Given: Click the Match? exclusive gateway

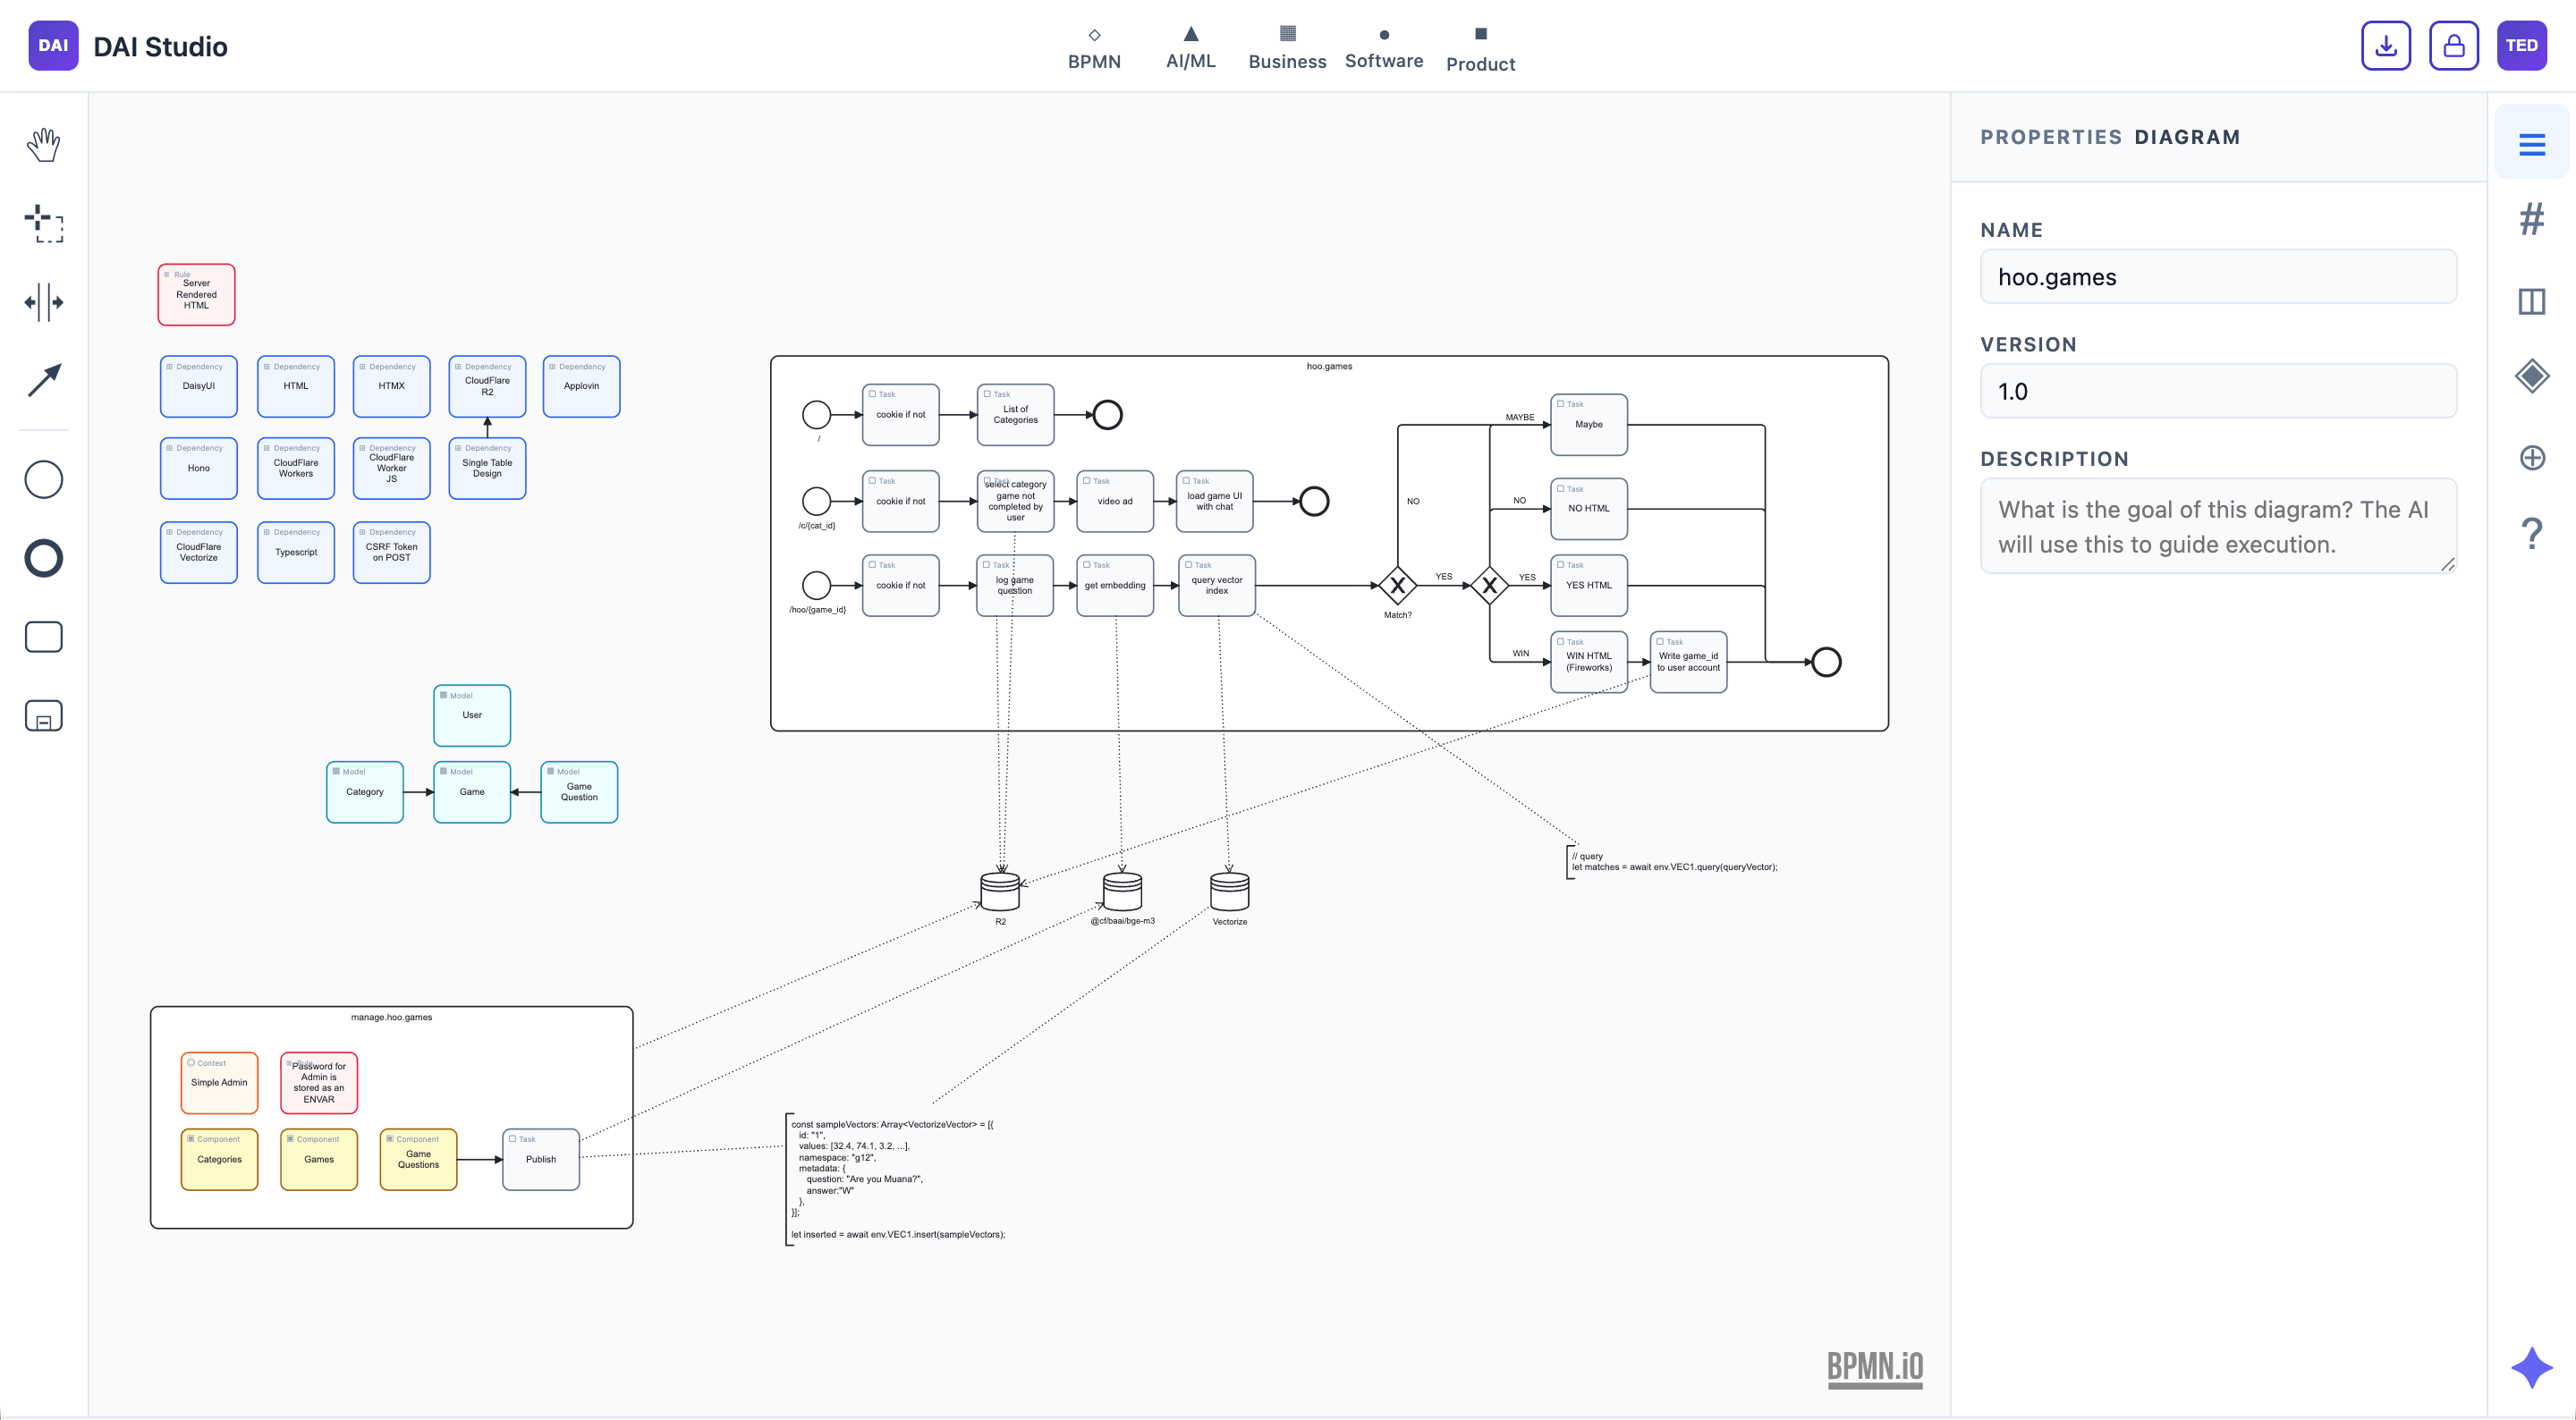Looking at the screenshot, I should coord(1397,586).
